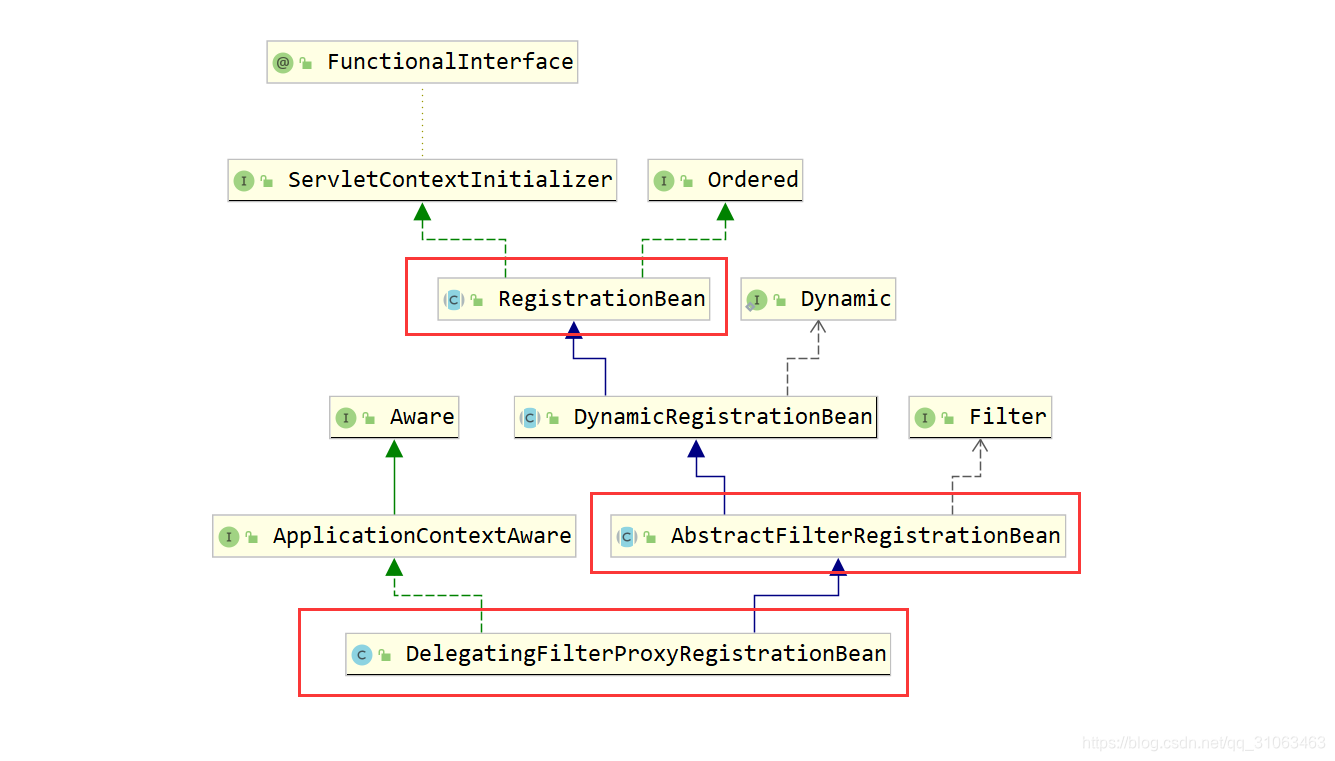The height and width of the screenshot is (761, 1335).
Task: Select the FunctionalInterface annotation node
Action: point(422,62)
